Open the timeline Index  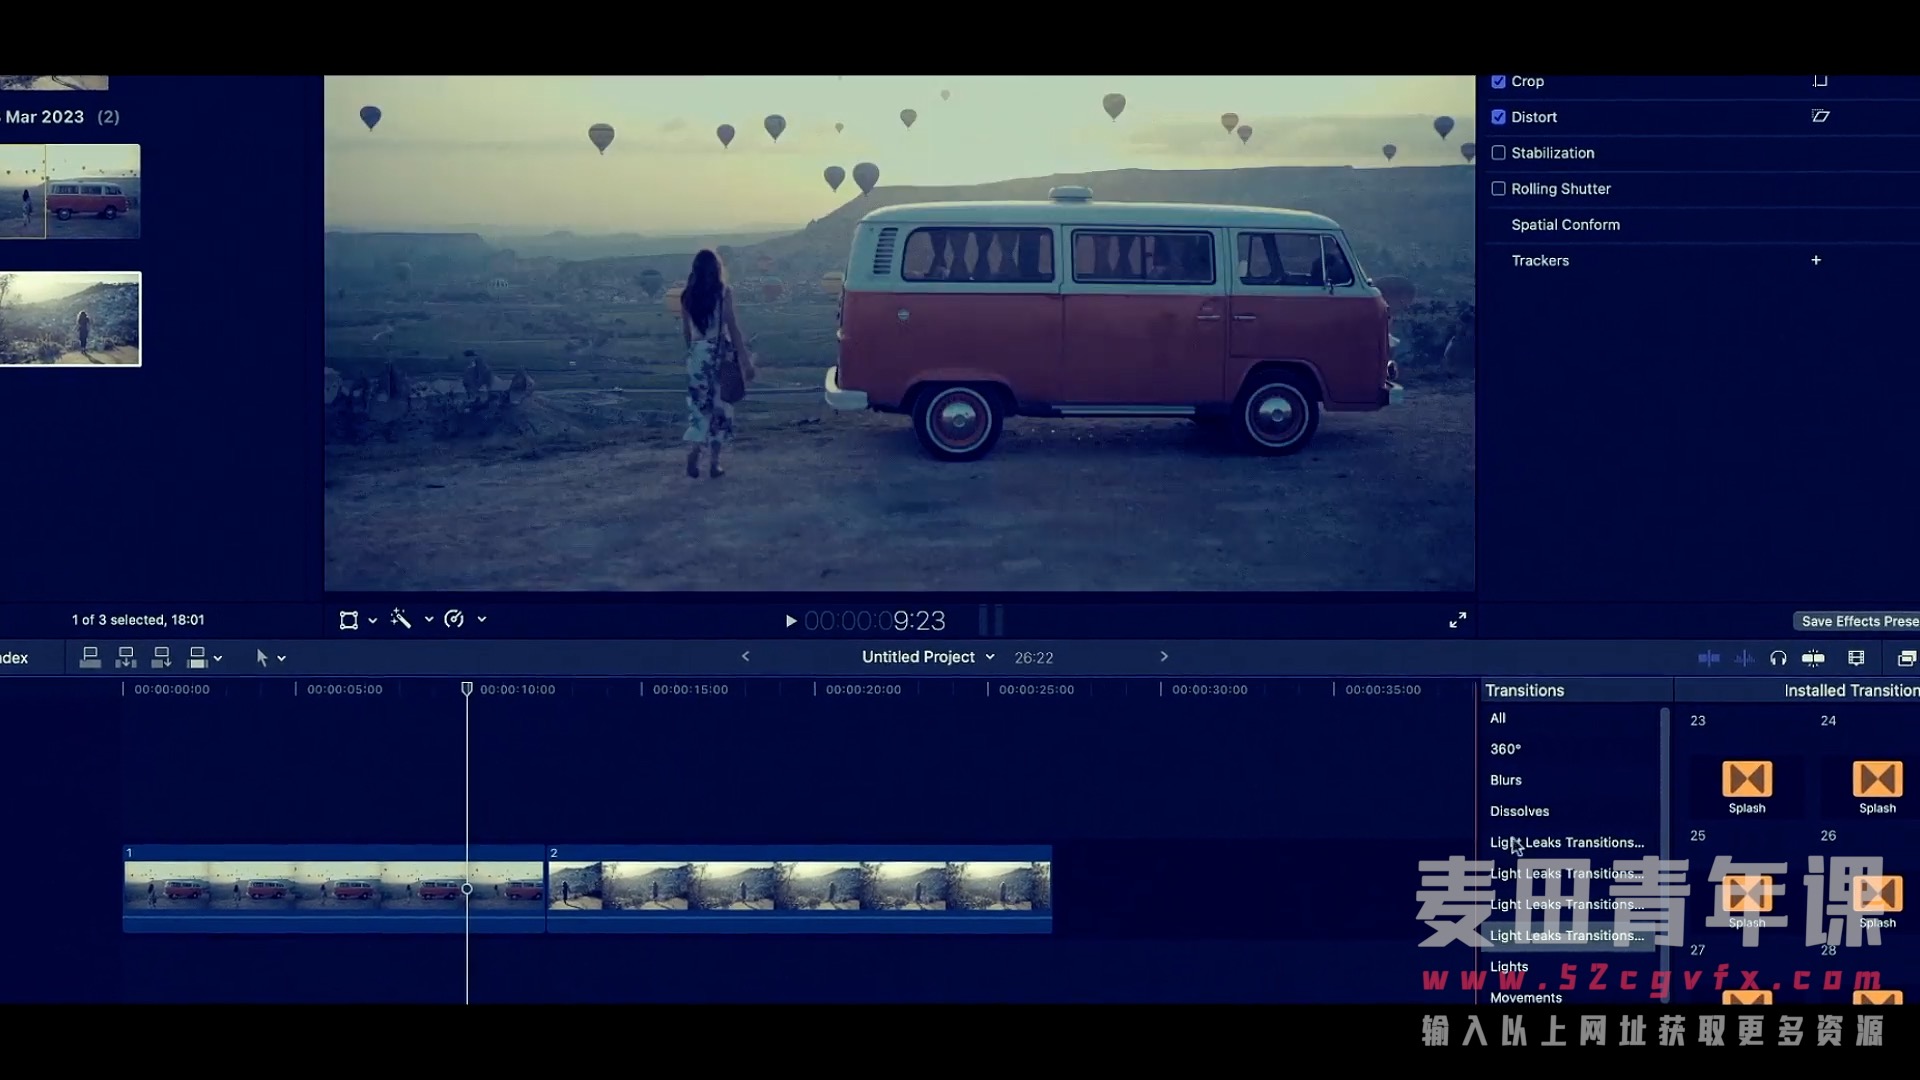[x=14, y=658]
